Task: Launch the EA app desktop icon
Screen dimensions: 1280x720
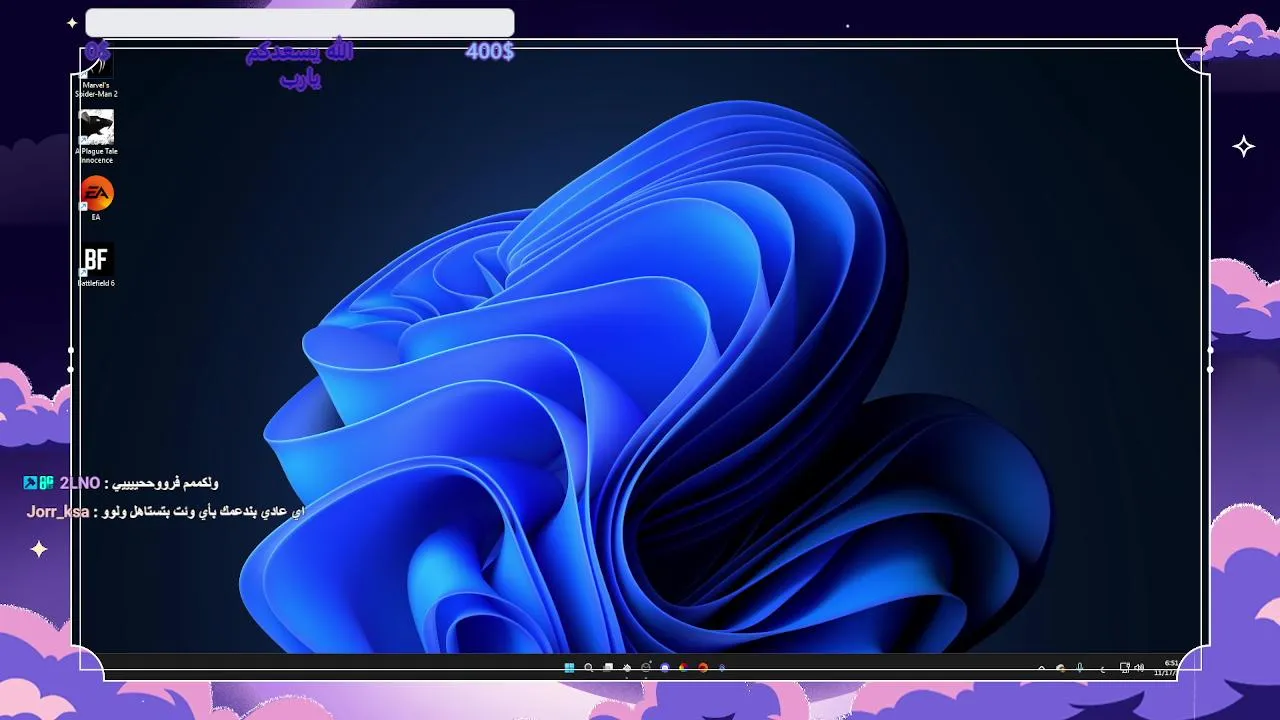Action: 96,198
